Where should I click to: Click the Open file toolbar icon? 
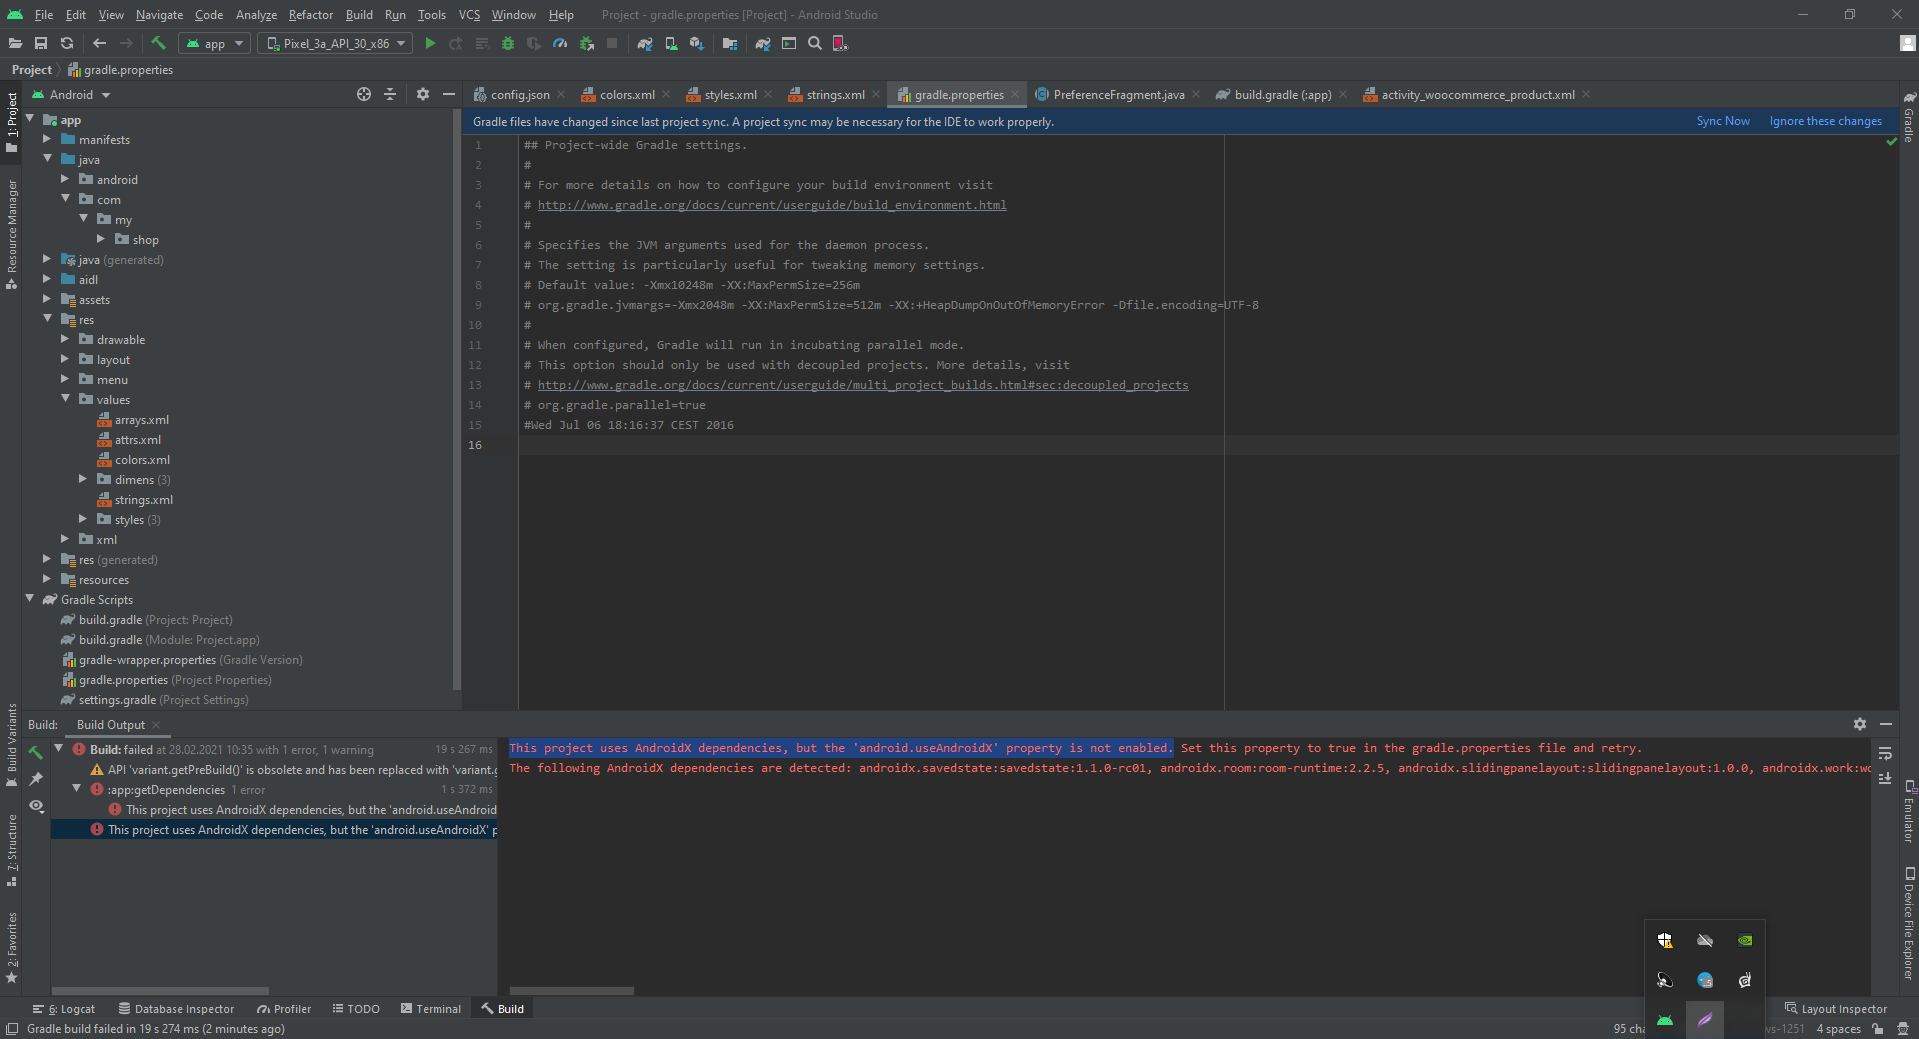15,43
